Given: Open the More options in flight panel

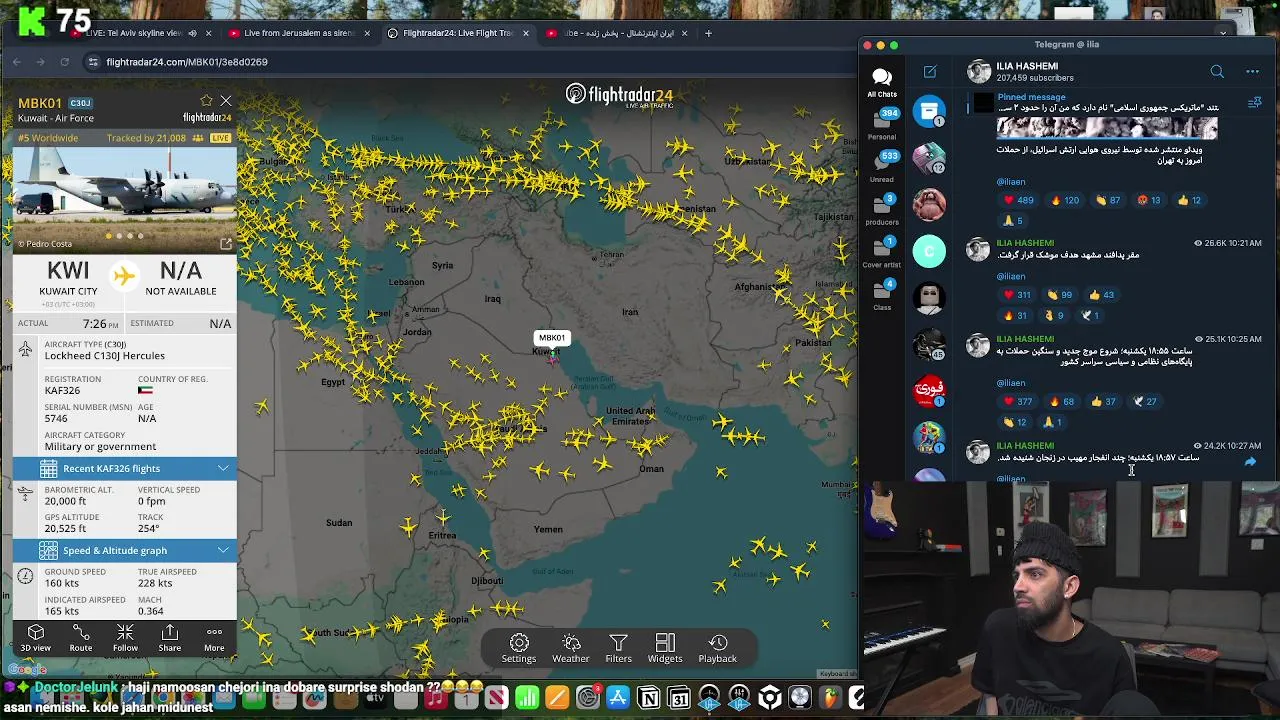Looking at the screenshot, I should coord(214,638).
